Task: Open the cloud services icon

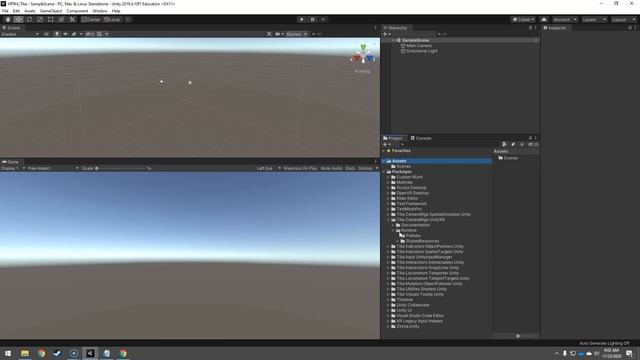Action: [544, 20]
